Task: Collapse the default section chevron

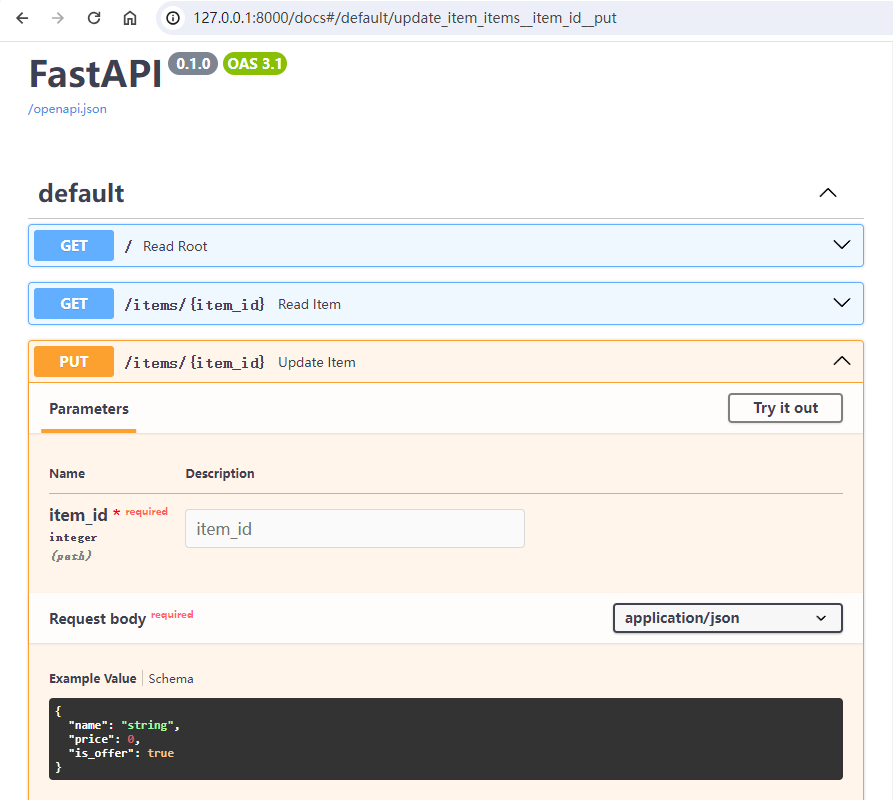Action: coord(828,193)
